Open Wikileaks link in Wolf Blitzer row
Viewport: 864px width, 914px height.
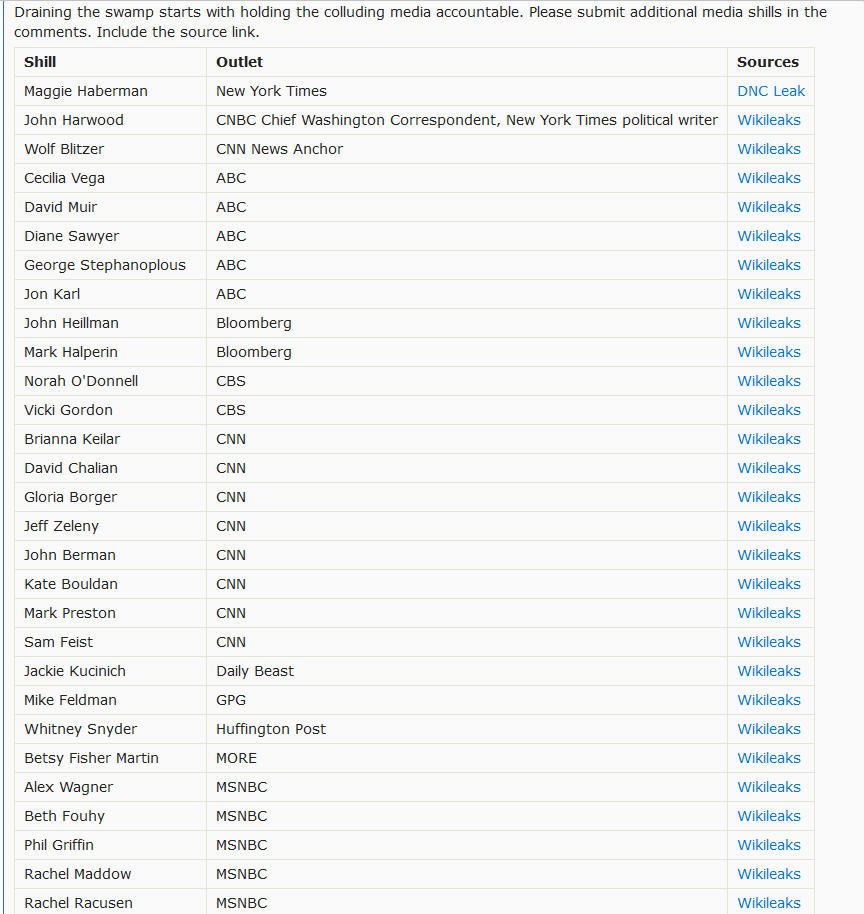coord(768,149)
